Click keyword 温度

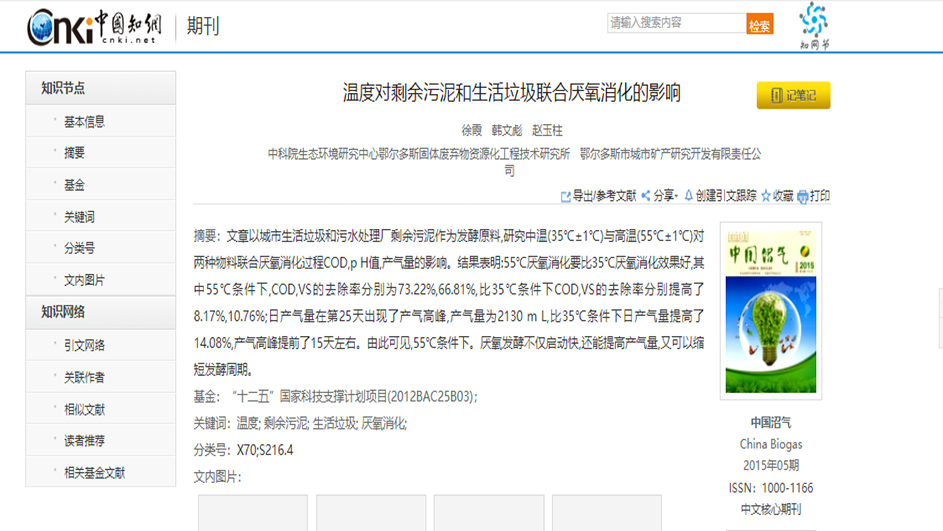coord(248,423)
